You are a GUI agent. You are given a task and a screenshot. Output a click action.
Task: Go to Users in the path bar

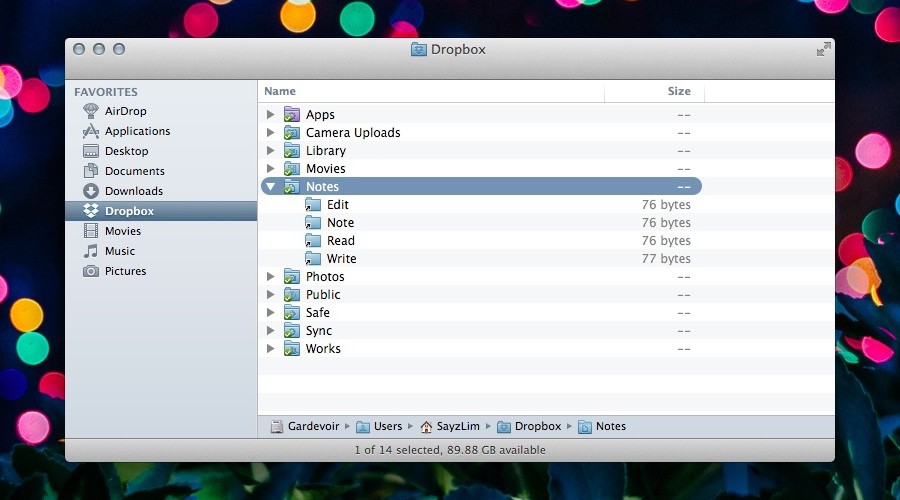[387, 427]
